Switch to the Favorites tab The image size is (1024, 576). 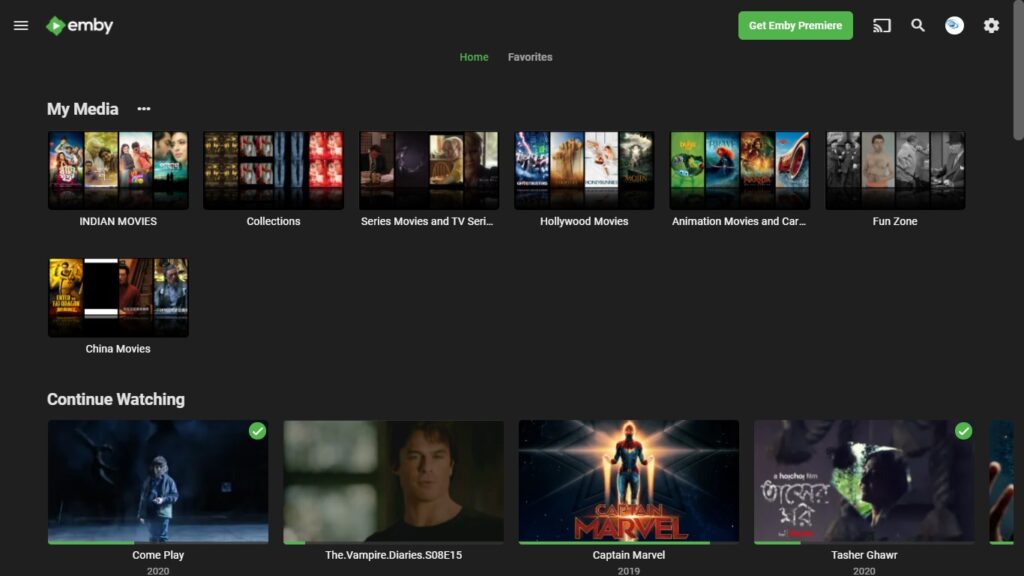(x=530, y=57)
